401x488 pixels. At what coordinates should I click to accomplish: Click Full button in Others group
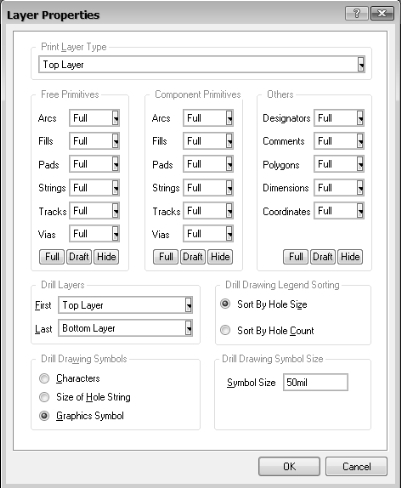[x=296, y=257]
